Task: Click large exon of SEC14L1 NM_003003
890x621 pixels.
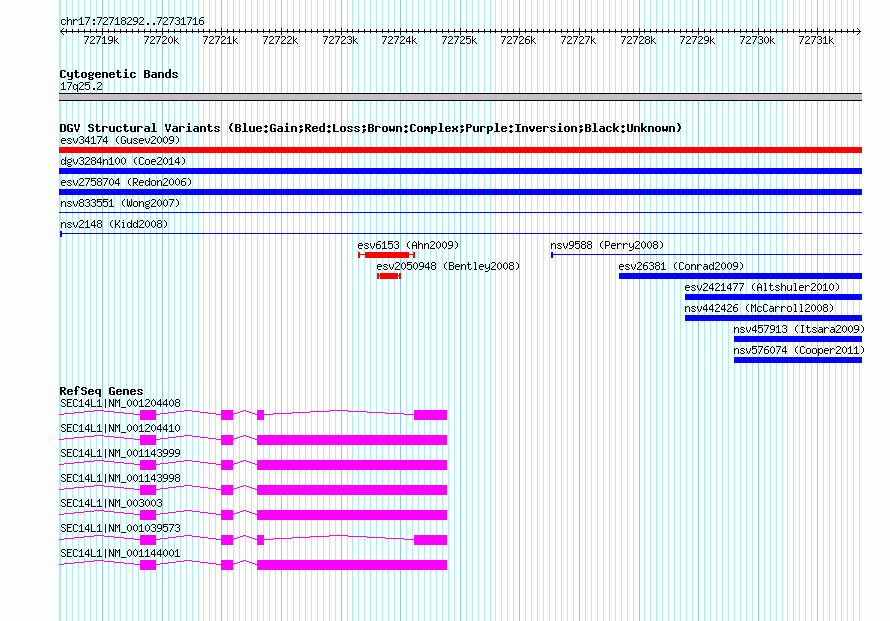Action: click(x=352, y=515)
